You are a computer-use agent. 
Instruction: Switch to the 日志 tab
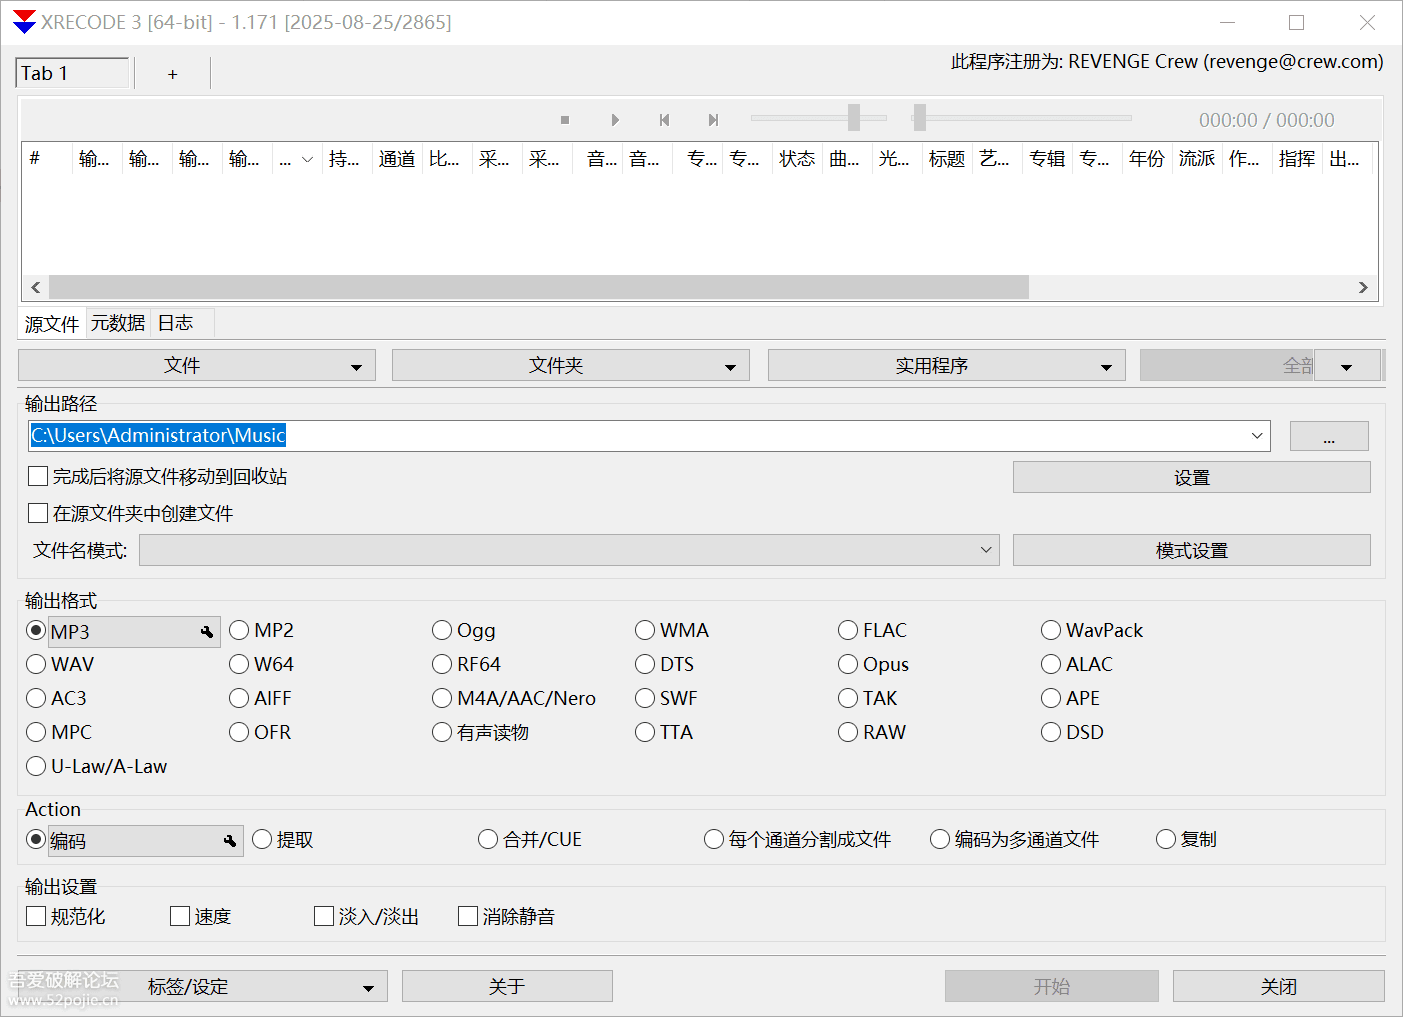(175, 322)
